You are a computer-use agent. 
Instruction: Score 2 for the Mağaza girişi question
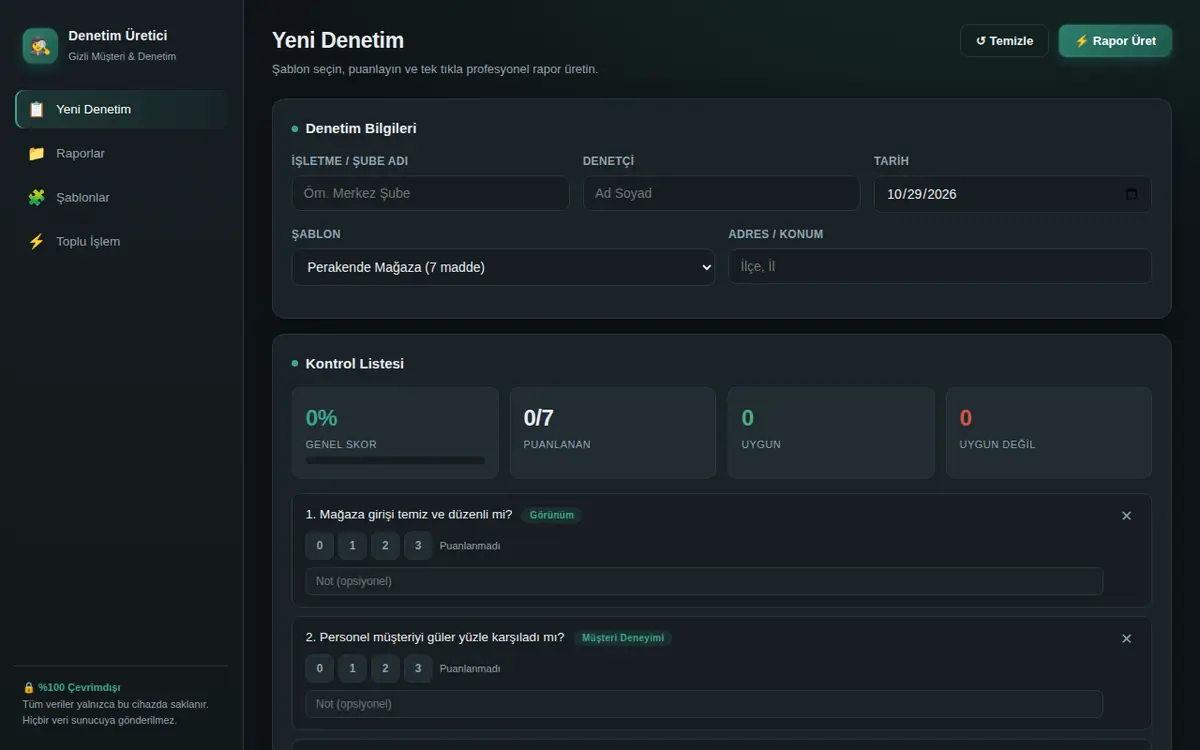tap(385, 546)
